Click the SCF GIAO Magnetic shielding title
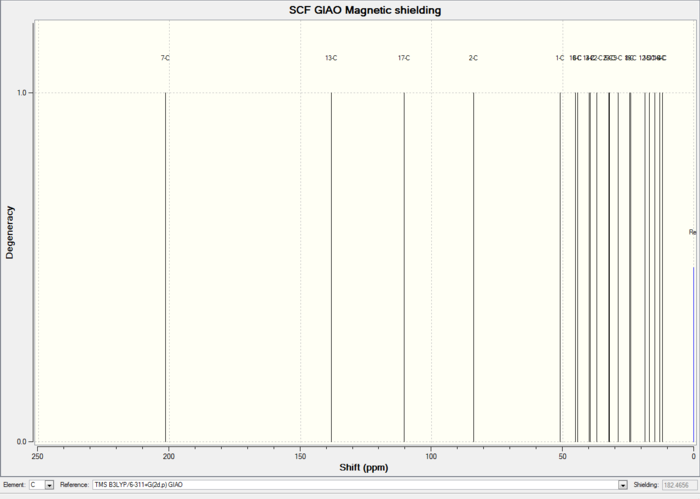700x499 pixels. point(365,10)
